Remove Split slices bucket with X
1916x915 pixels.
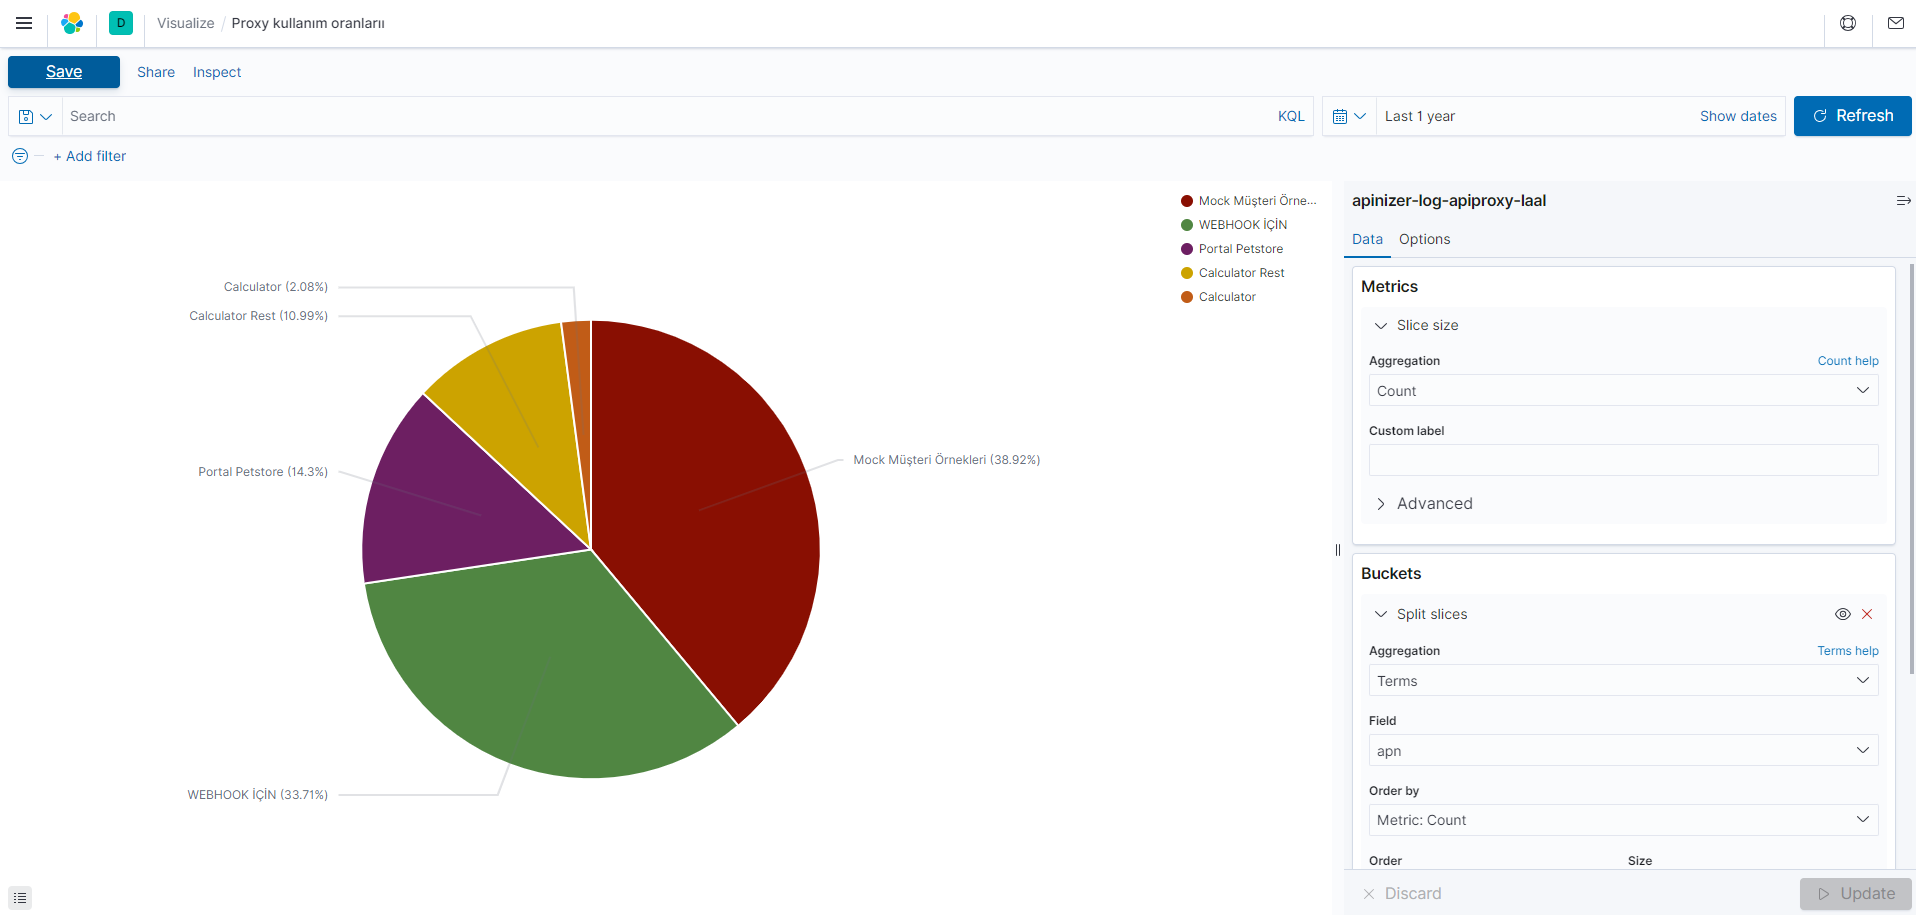point(1866,614)
